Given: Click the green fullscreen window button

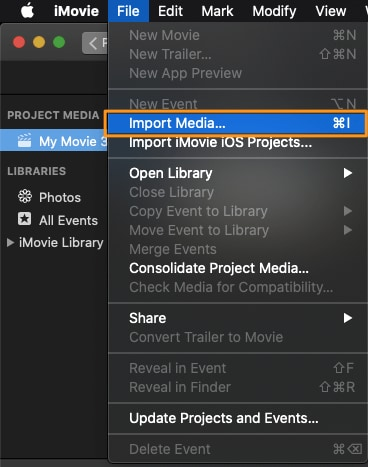Looking at the screenshot, I should (59, 42).
